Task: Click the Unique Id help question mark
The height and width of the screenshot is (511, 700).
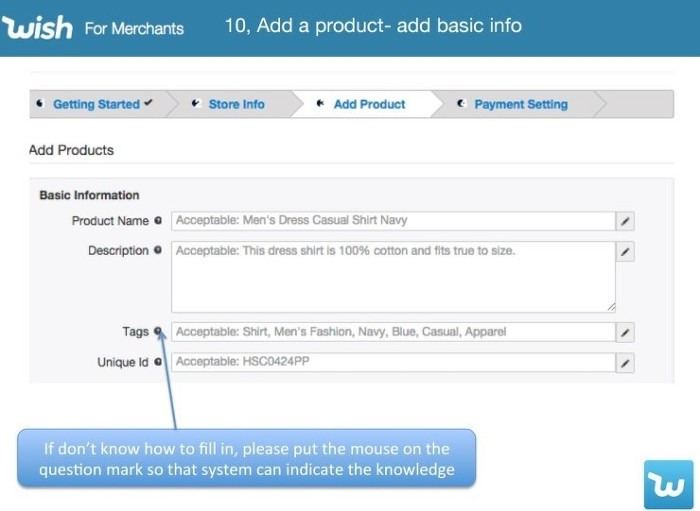Action: pyautogui.click(x=158, y=362)
